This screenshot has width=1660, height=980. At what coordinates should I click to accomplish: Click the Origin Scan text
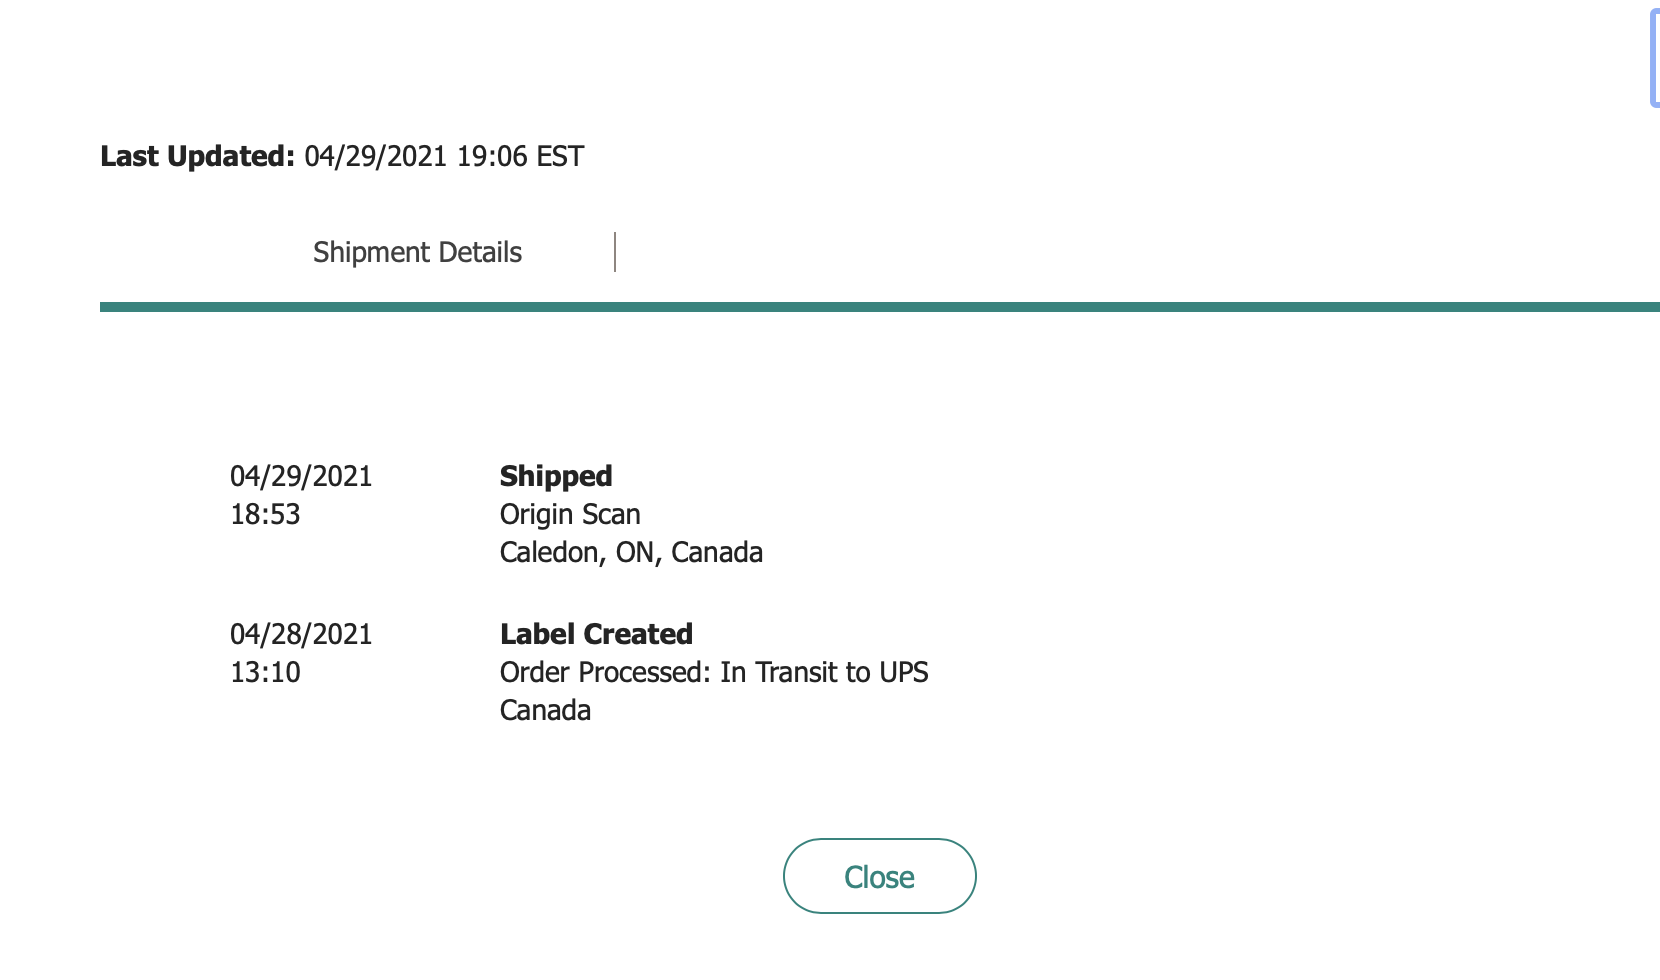pos(570,514)
